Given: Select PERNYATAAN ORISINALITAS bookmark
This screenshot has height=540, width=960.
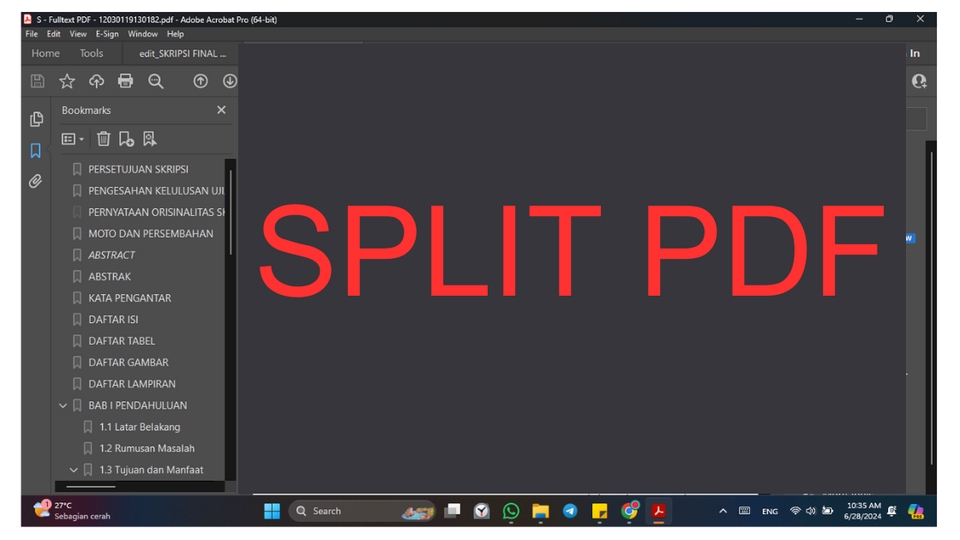Looking at the screenshot, I should point(156,212).
